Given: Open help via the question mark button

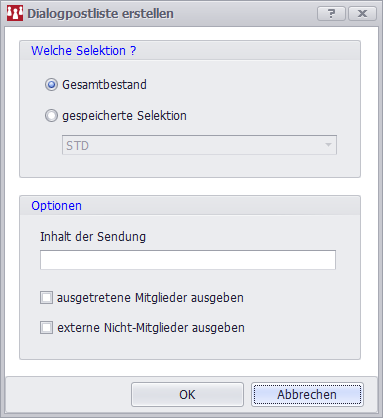Looking at the screenshot, I should (331, 14).
